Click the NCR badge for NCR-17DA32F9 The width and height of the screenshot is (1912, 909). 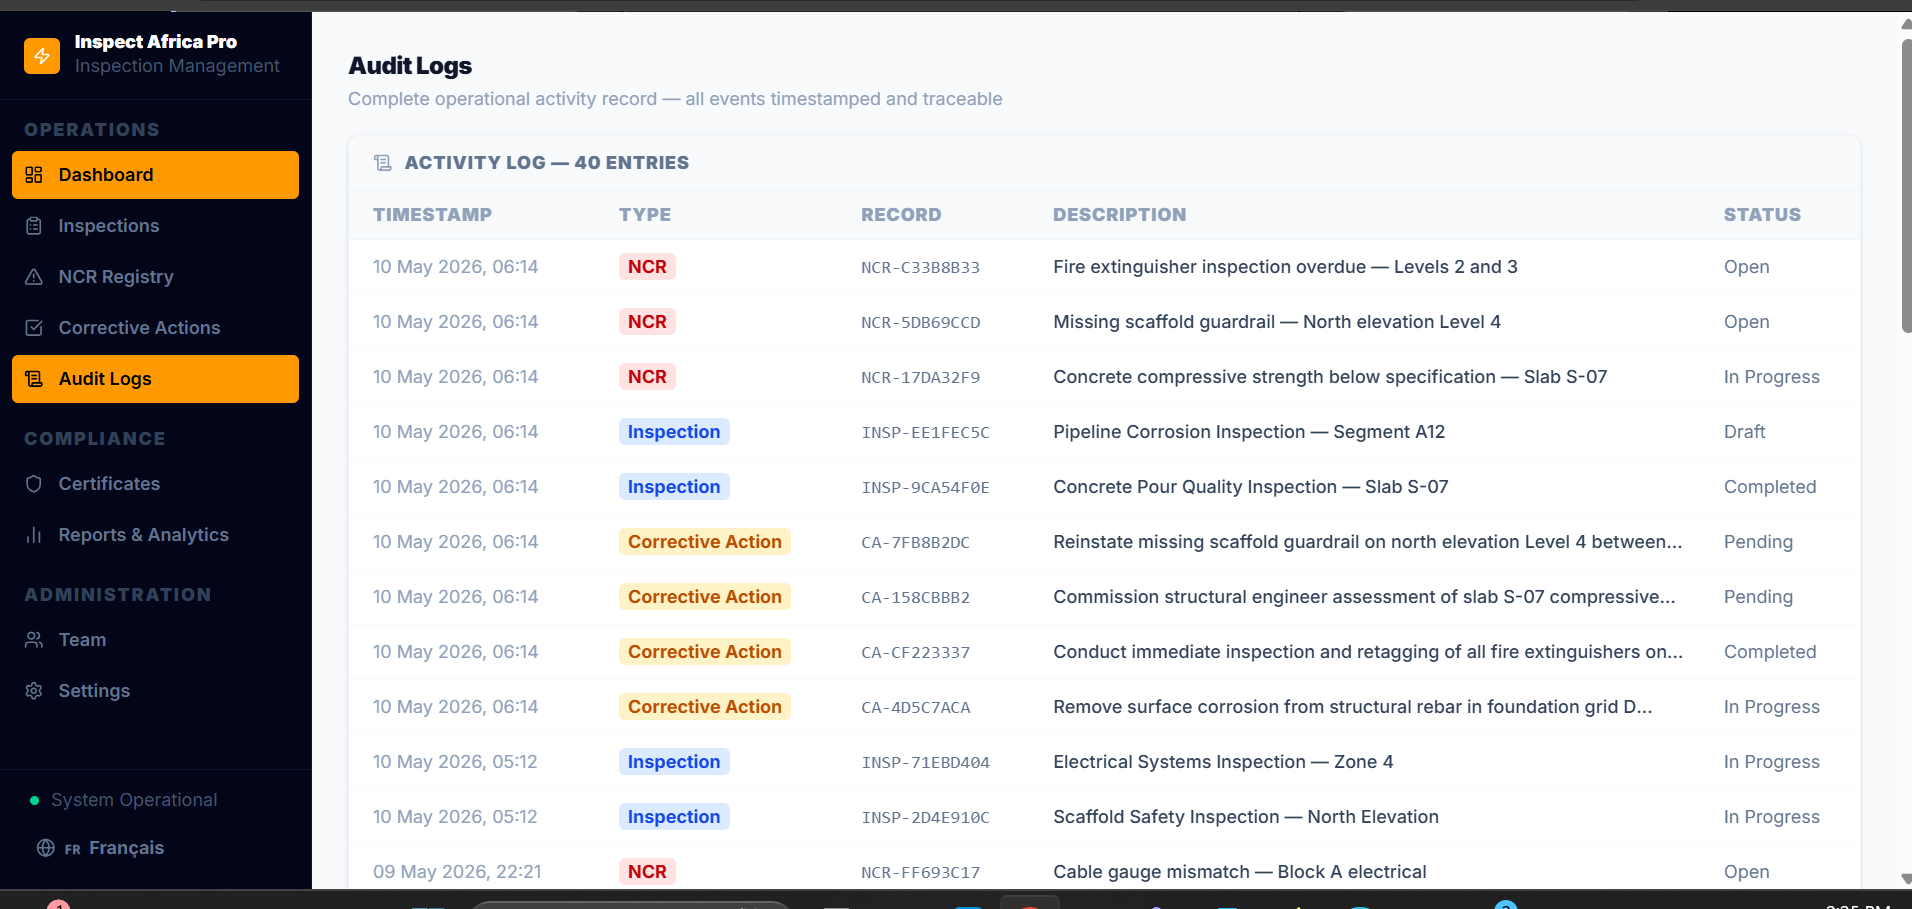[x=647, y=377]
